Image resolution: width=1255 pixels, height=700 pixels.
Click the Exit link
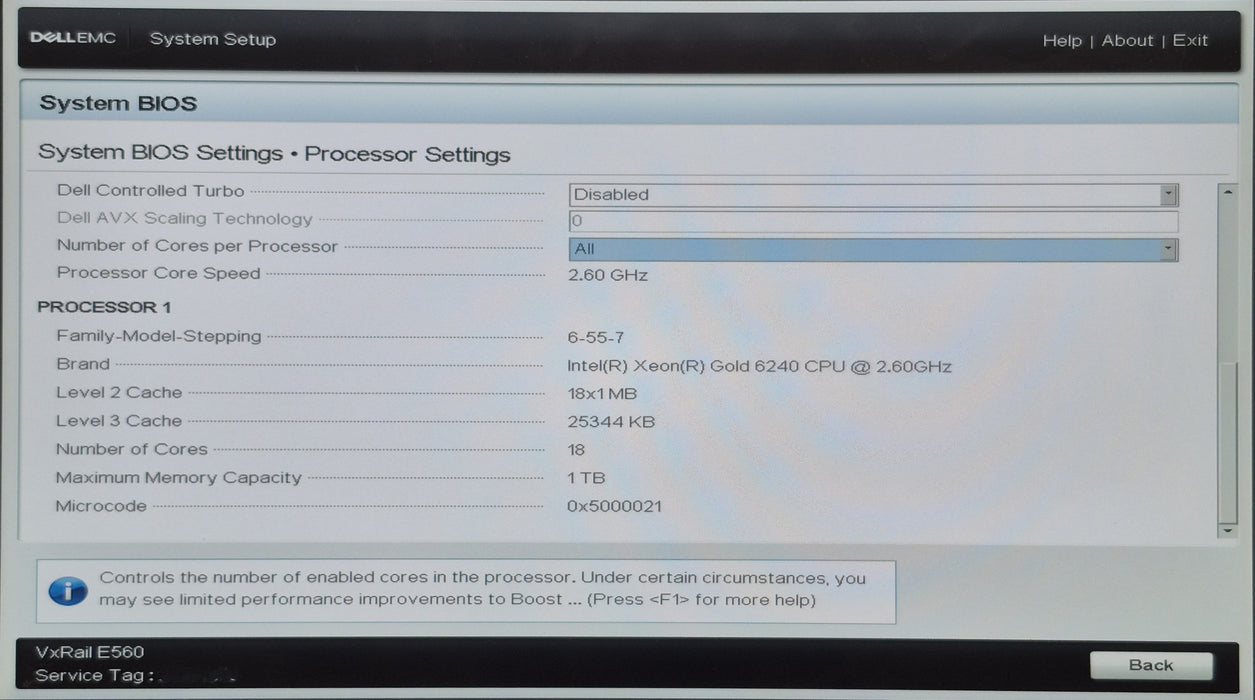pyautogui.click(x=1190, y=40)
